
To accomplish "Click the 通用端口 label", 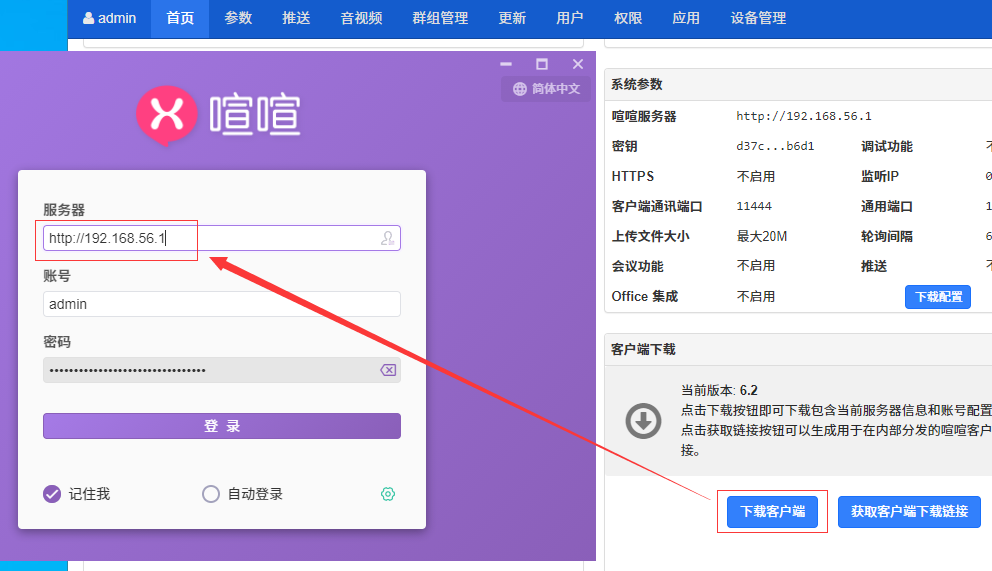I will pyautogui.click(x=886, y=206).
